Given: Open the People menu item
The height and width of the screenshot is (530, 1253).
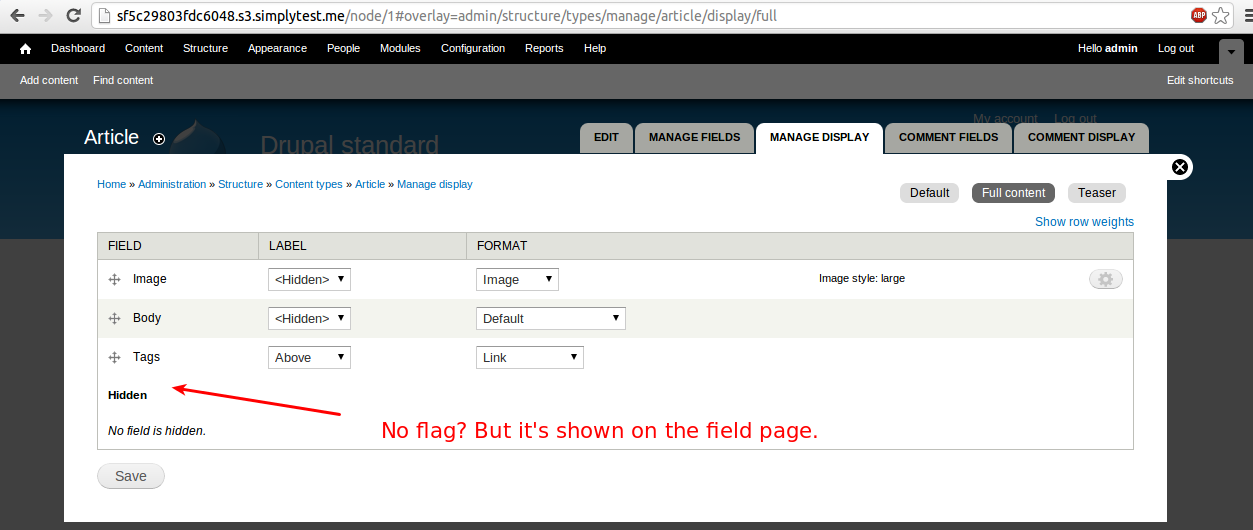Looking at the screenshot, I should (343, 48).
